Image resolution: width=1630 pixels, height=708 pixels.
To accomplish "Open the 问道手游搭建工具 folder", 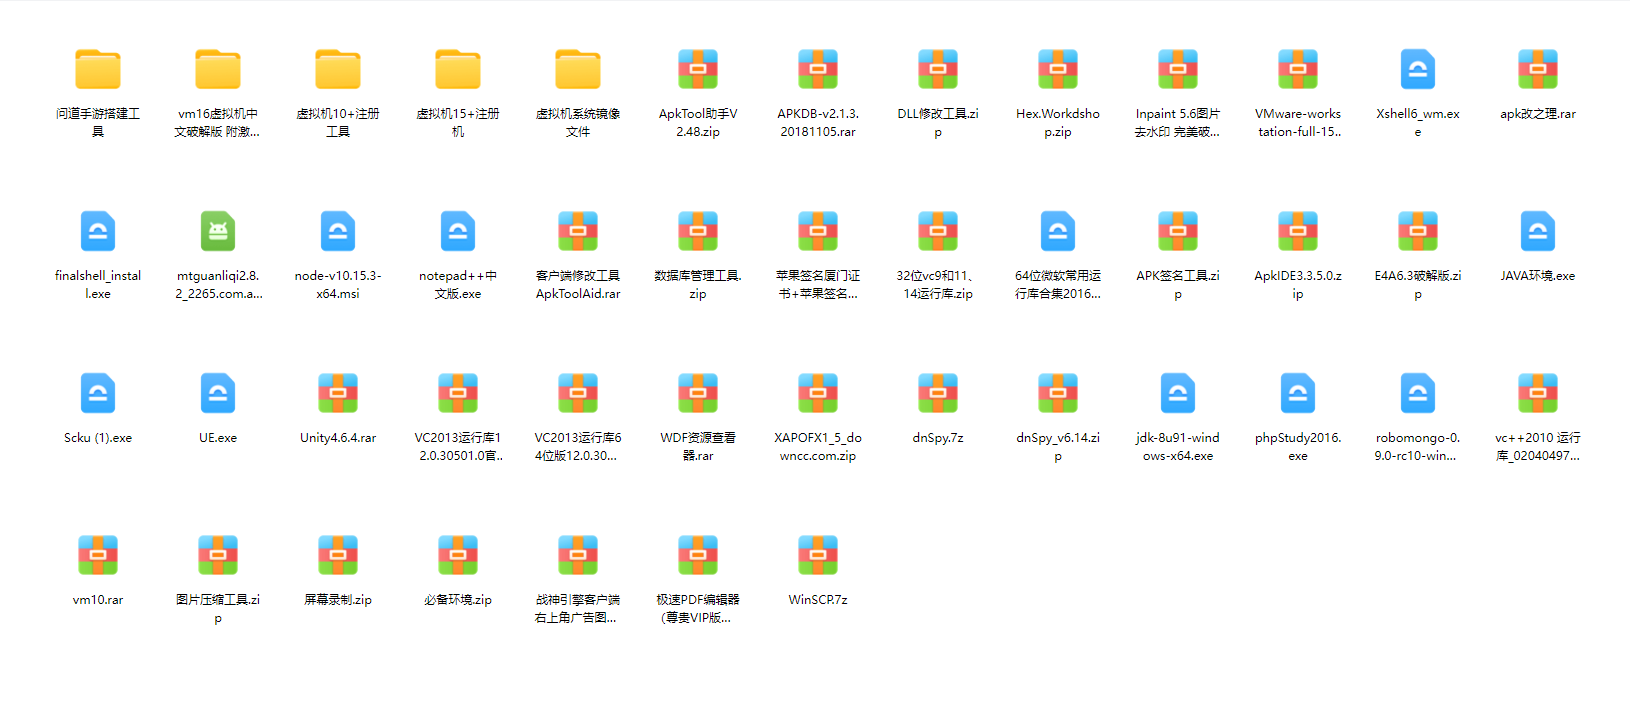I will point(98,70).
